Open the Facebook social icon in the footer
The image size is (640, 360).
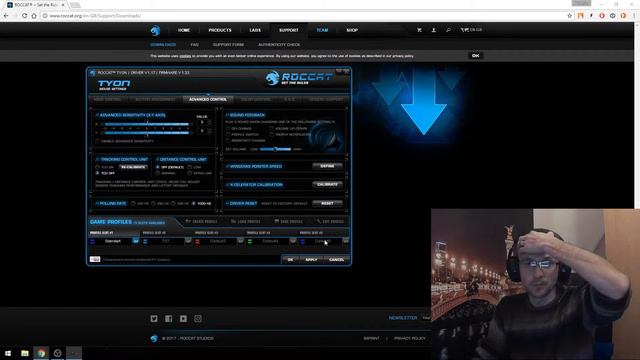tap(169, 318)
